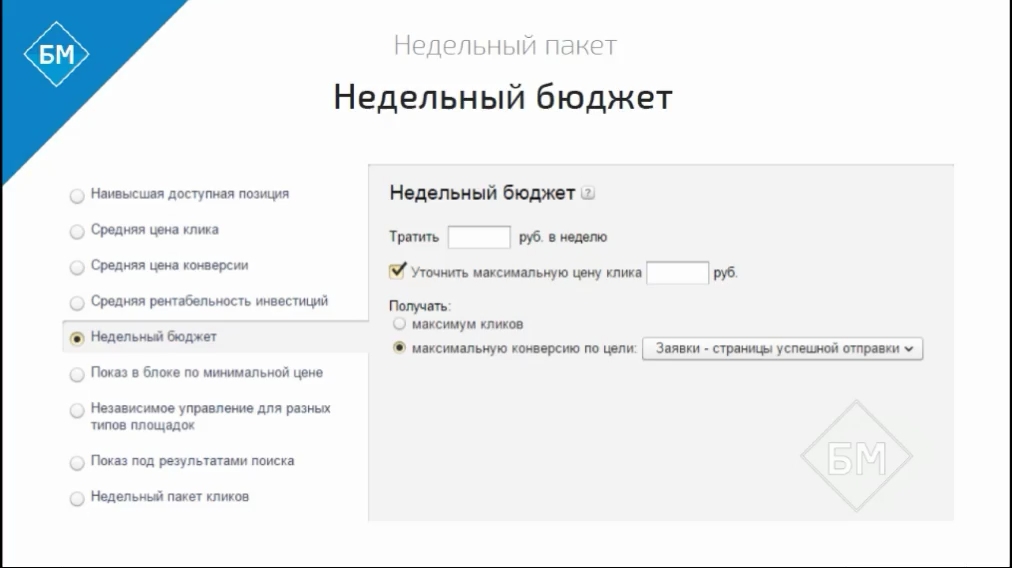Click the Недельный бюджет panel heading text

(x=482, y=192)
